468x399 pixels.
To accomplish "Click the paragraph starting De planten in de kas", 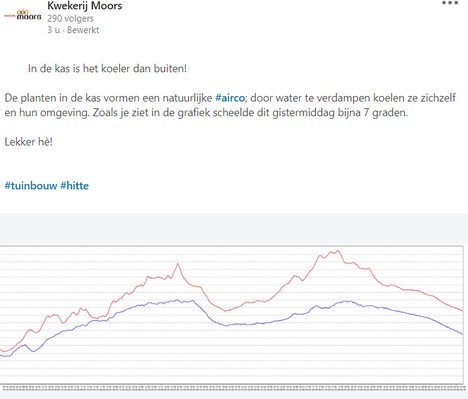I will pyautogui.click(x=230, y=105).
